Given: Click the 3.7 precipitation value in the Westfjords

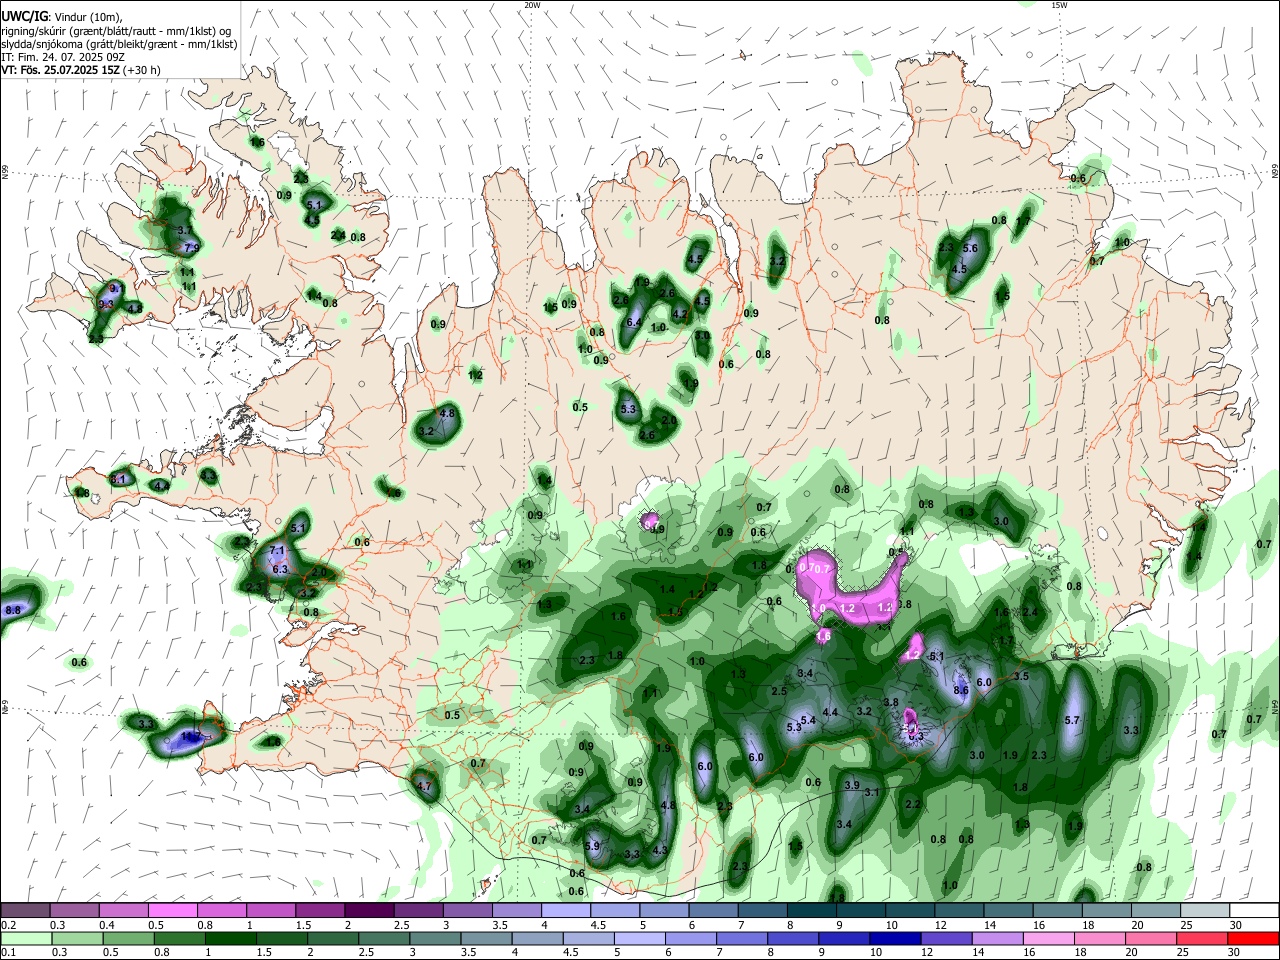Looking at the screenshot, I should pyautogui.click(x=185, y=230).
